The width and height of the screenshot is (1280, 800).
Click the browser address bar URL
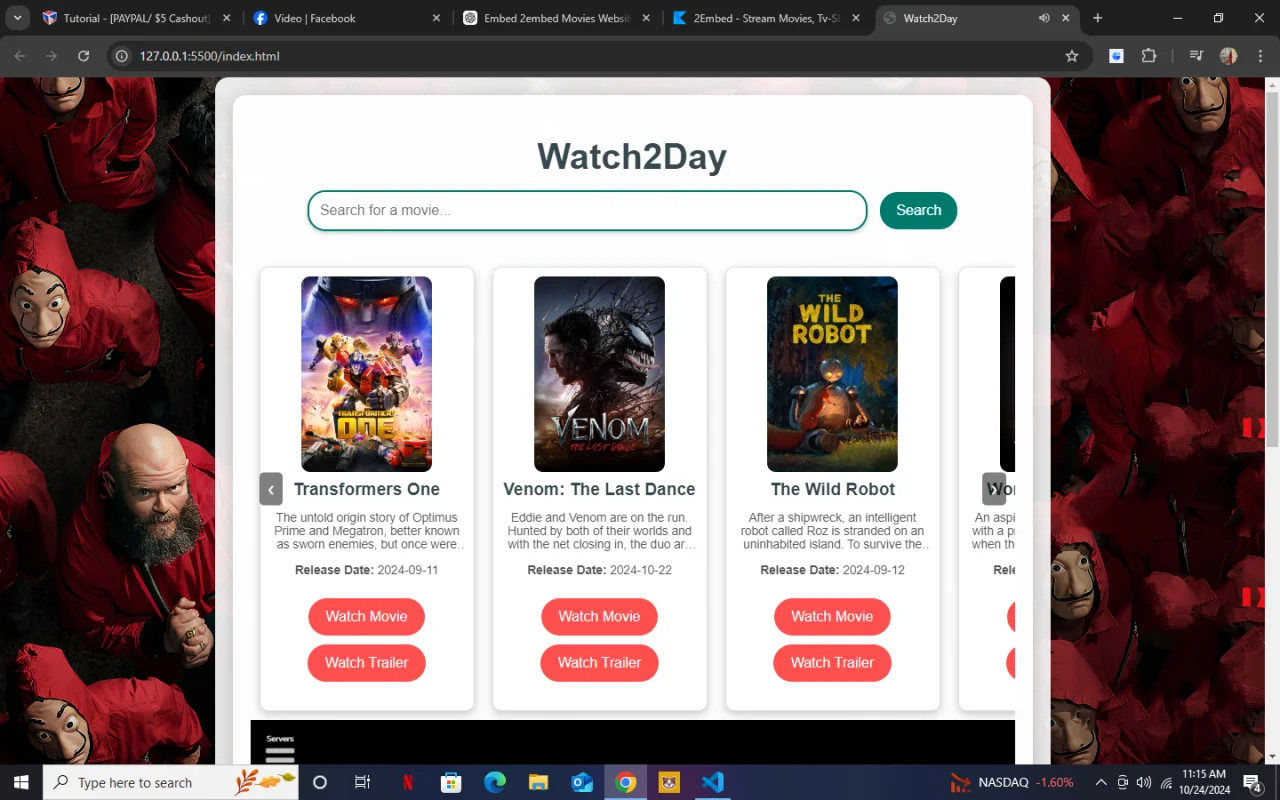pyautogui.click(x=210, y=56)
